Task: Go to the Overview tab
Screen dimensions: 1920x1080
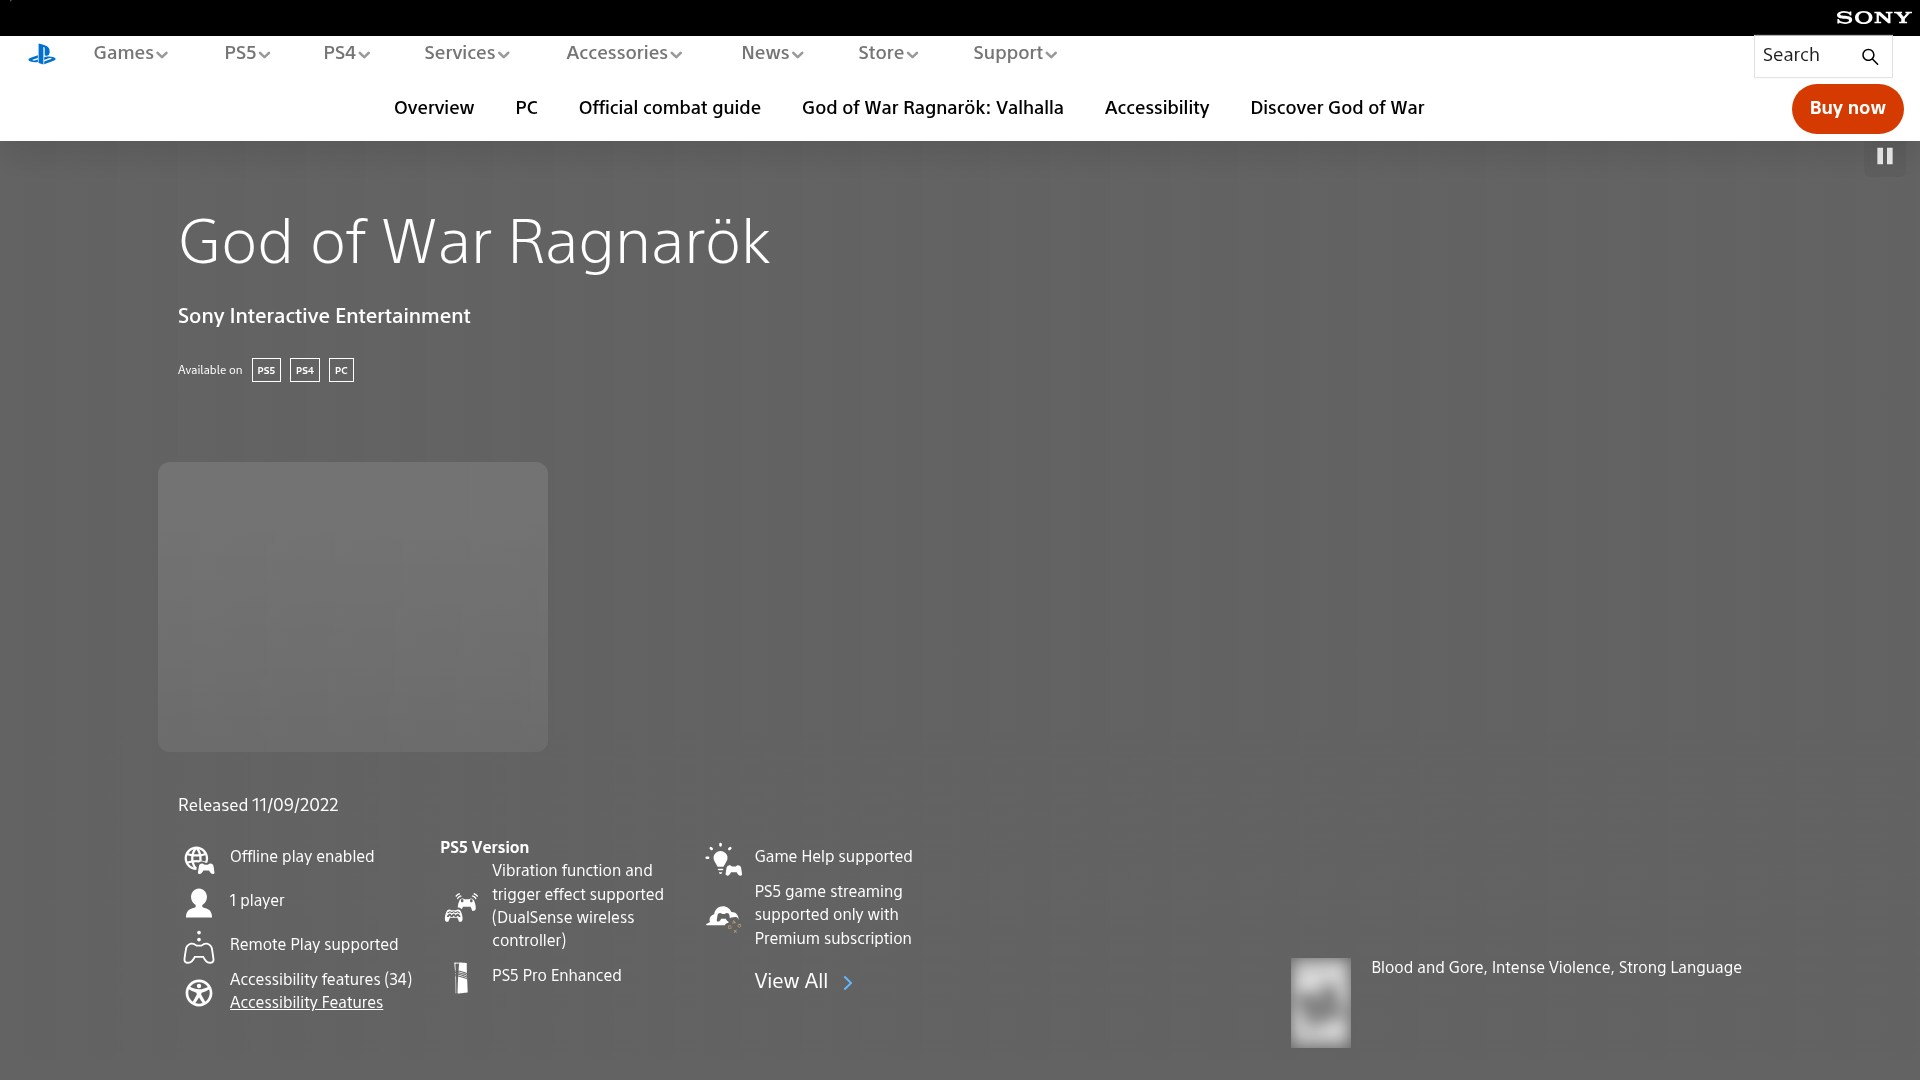Action: [434, 108]
